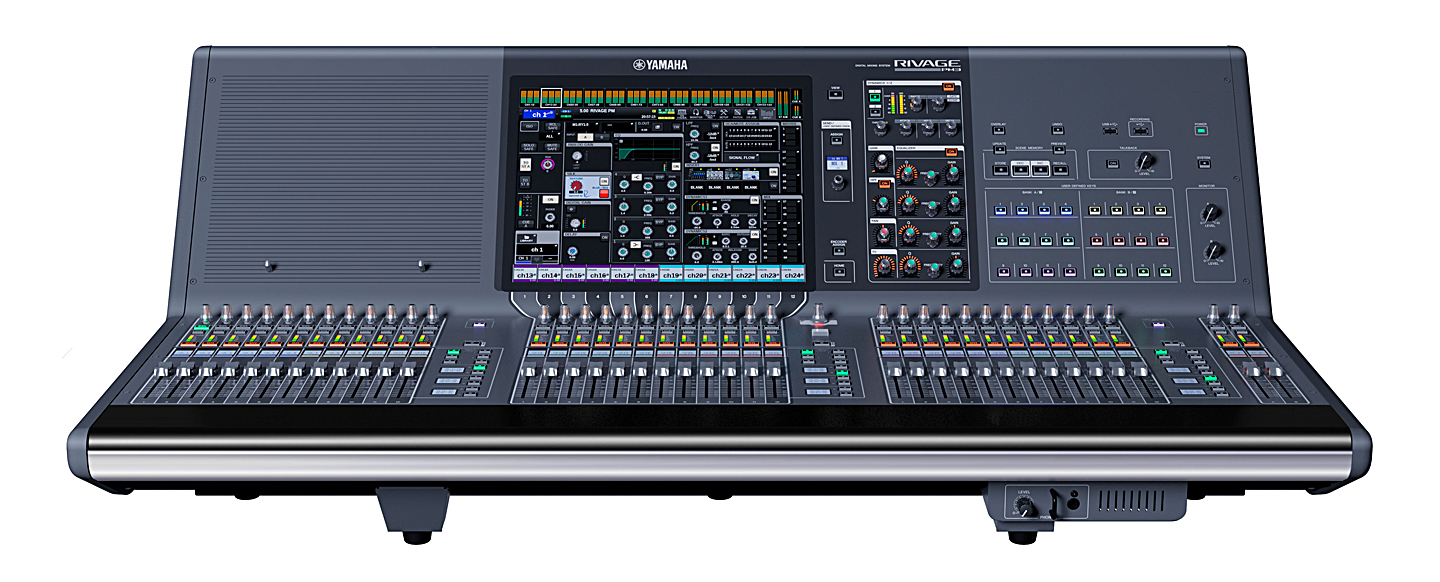
Task: Push the DEC scene memory key
Action: coord(1020,169)
